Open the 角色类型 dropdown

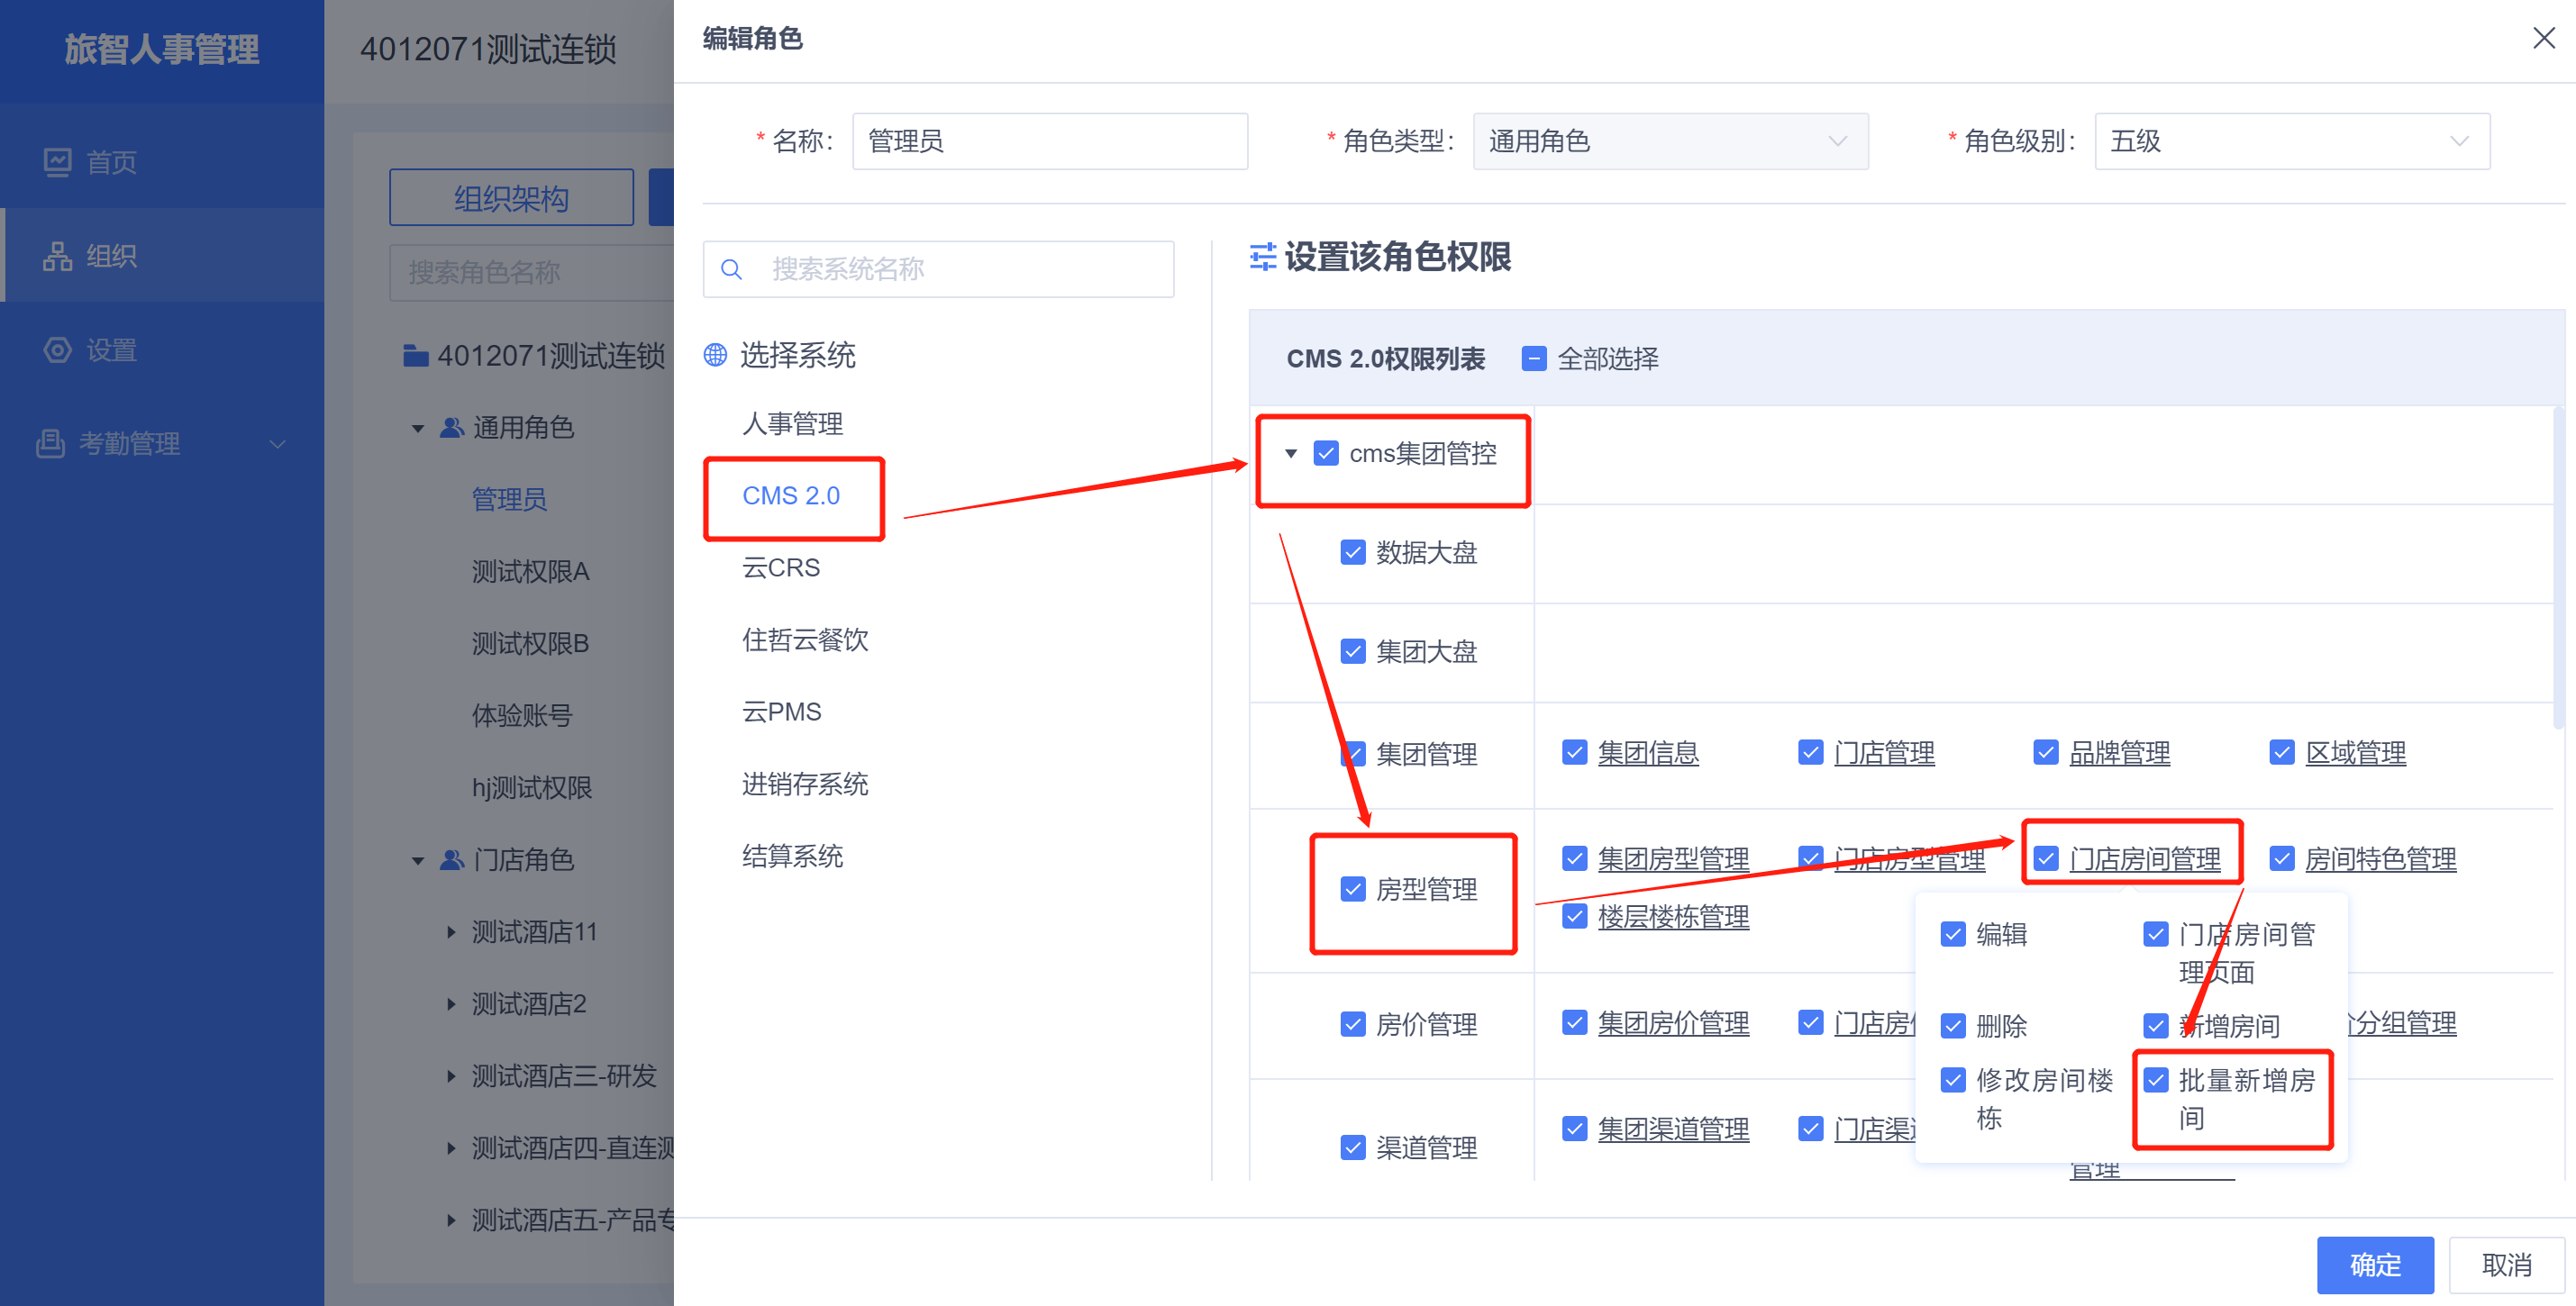(x=1670, y=141)
